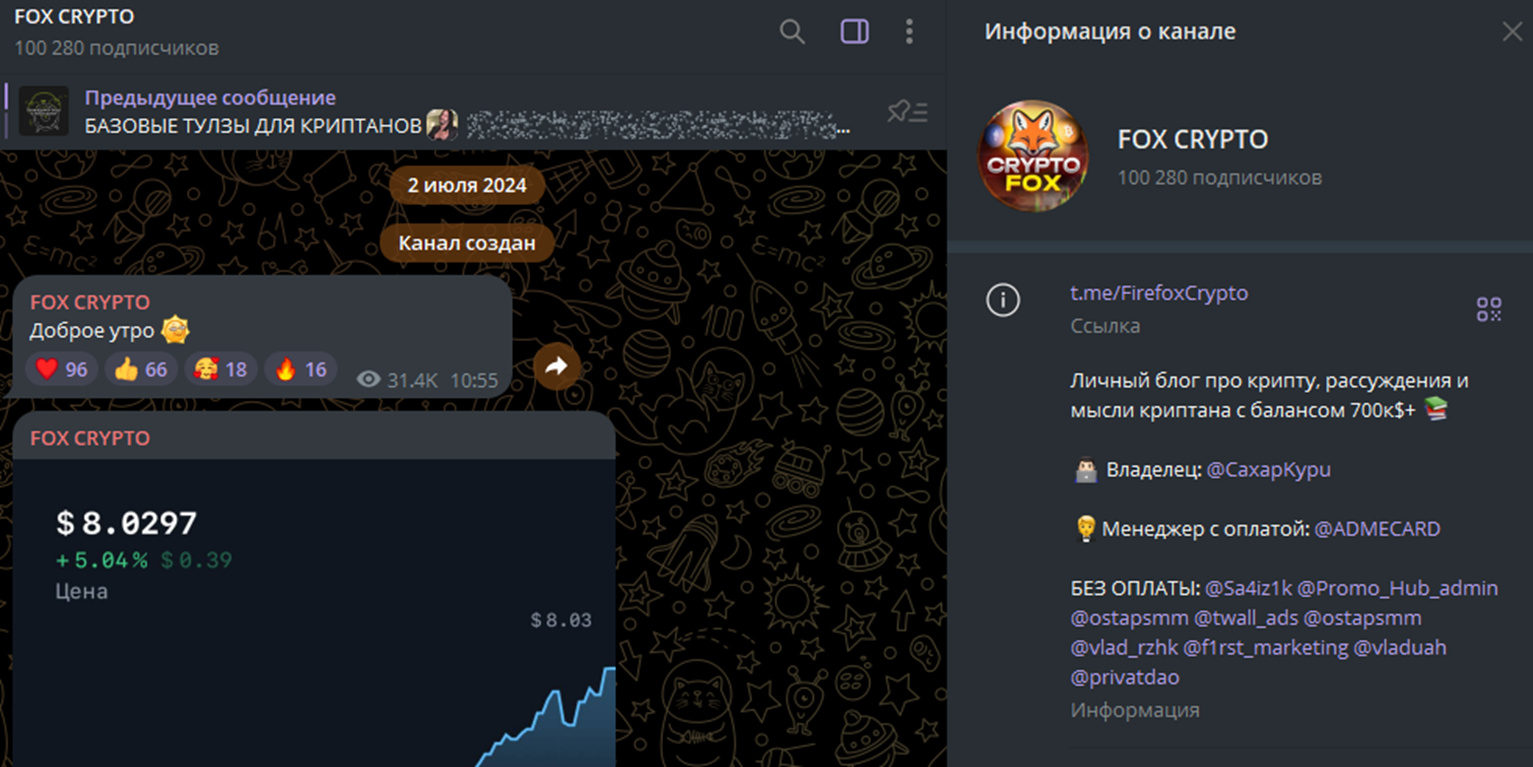Open the t.me/FirefoxCrypto link
This screenshot has height=767, width=1533.
1159,292
